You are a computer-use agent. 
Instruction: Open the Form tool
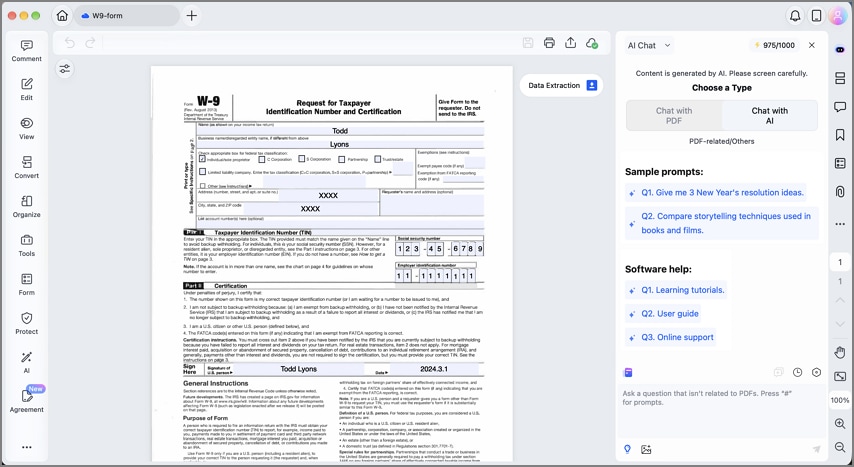click(x=26, y=284)
